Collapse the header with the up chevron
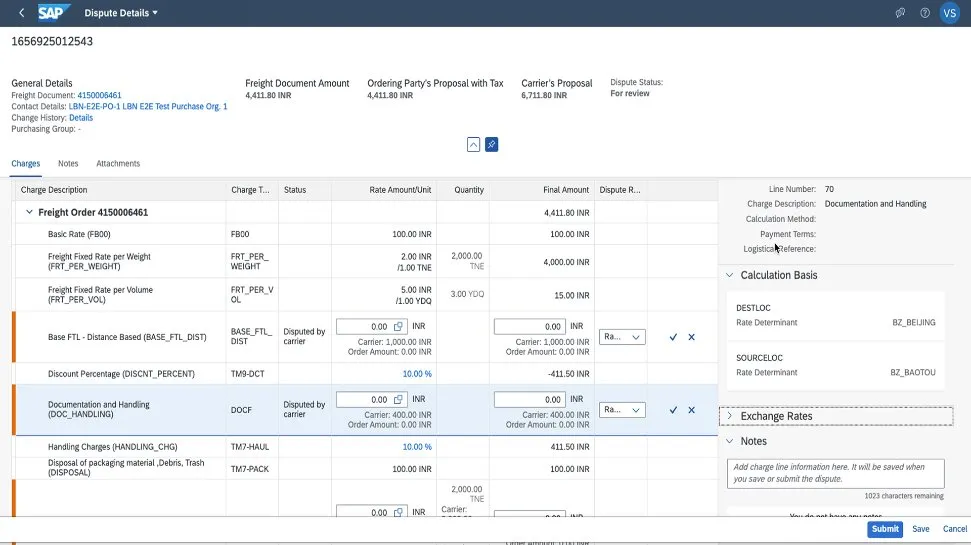Screen dimensions: 971x545 coord(474,145)
